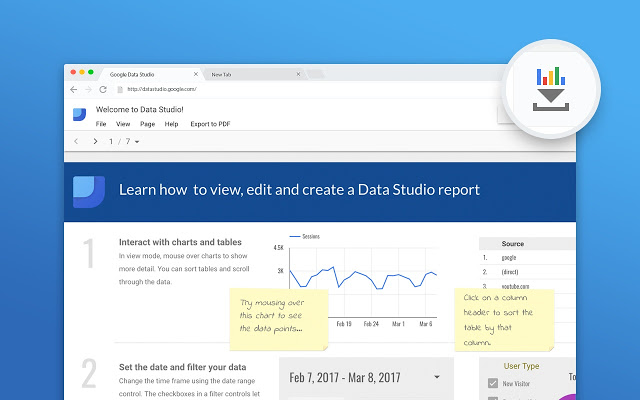The height and width of the screenshot is (400, 640).
Task: Open the Help menu
Action: [171, 124]
